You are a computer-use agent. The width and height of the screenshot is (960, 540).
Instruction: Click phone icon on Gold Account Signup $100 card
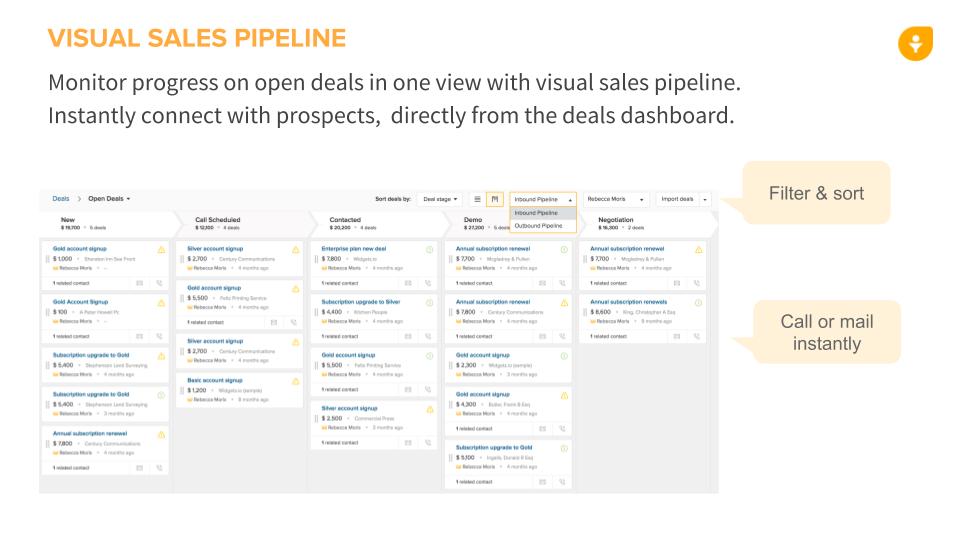pos(160,337)
